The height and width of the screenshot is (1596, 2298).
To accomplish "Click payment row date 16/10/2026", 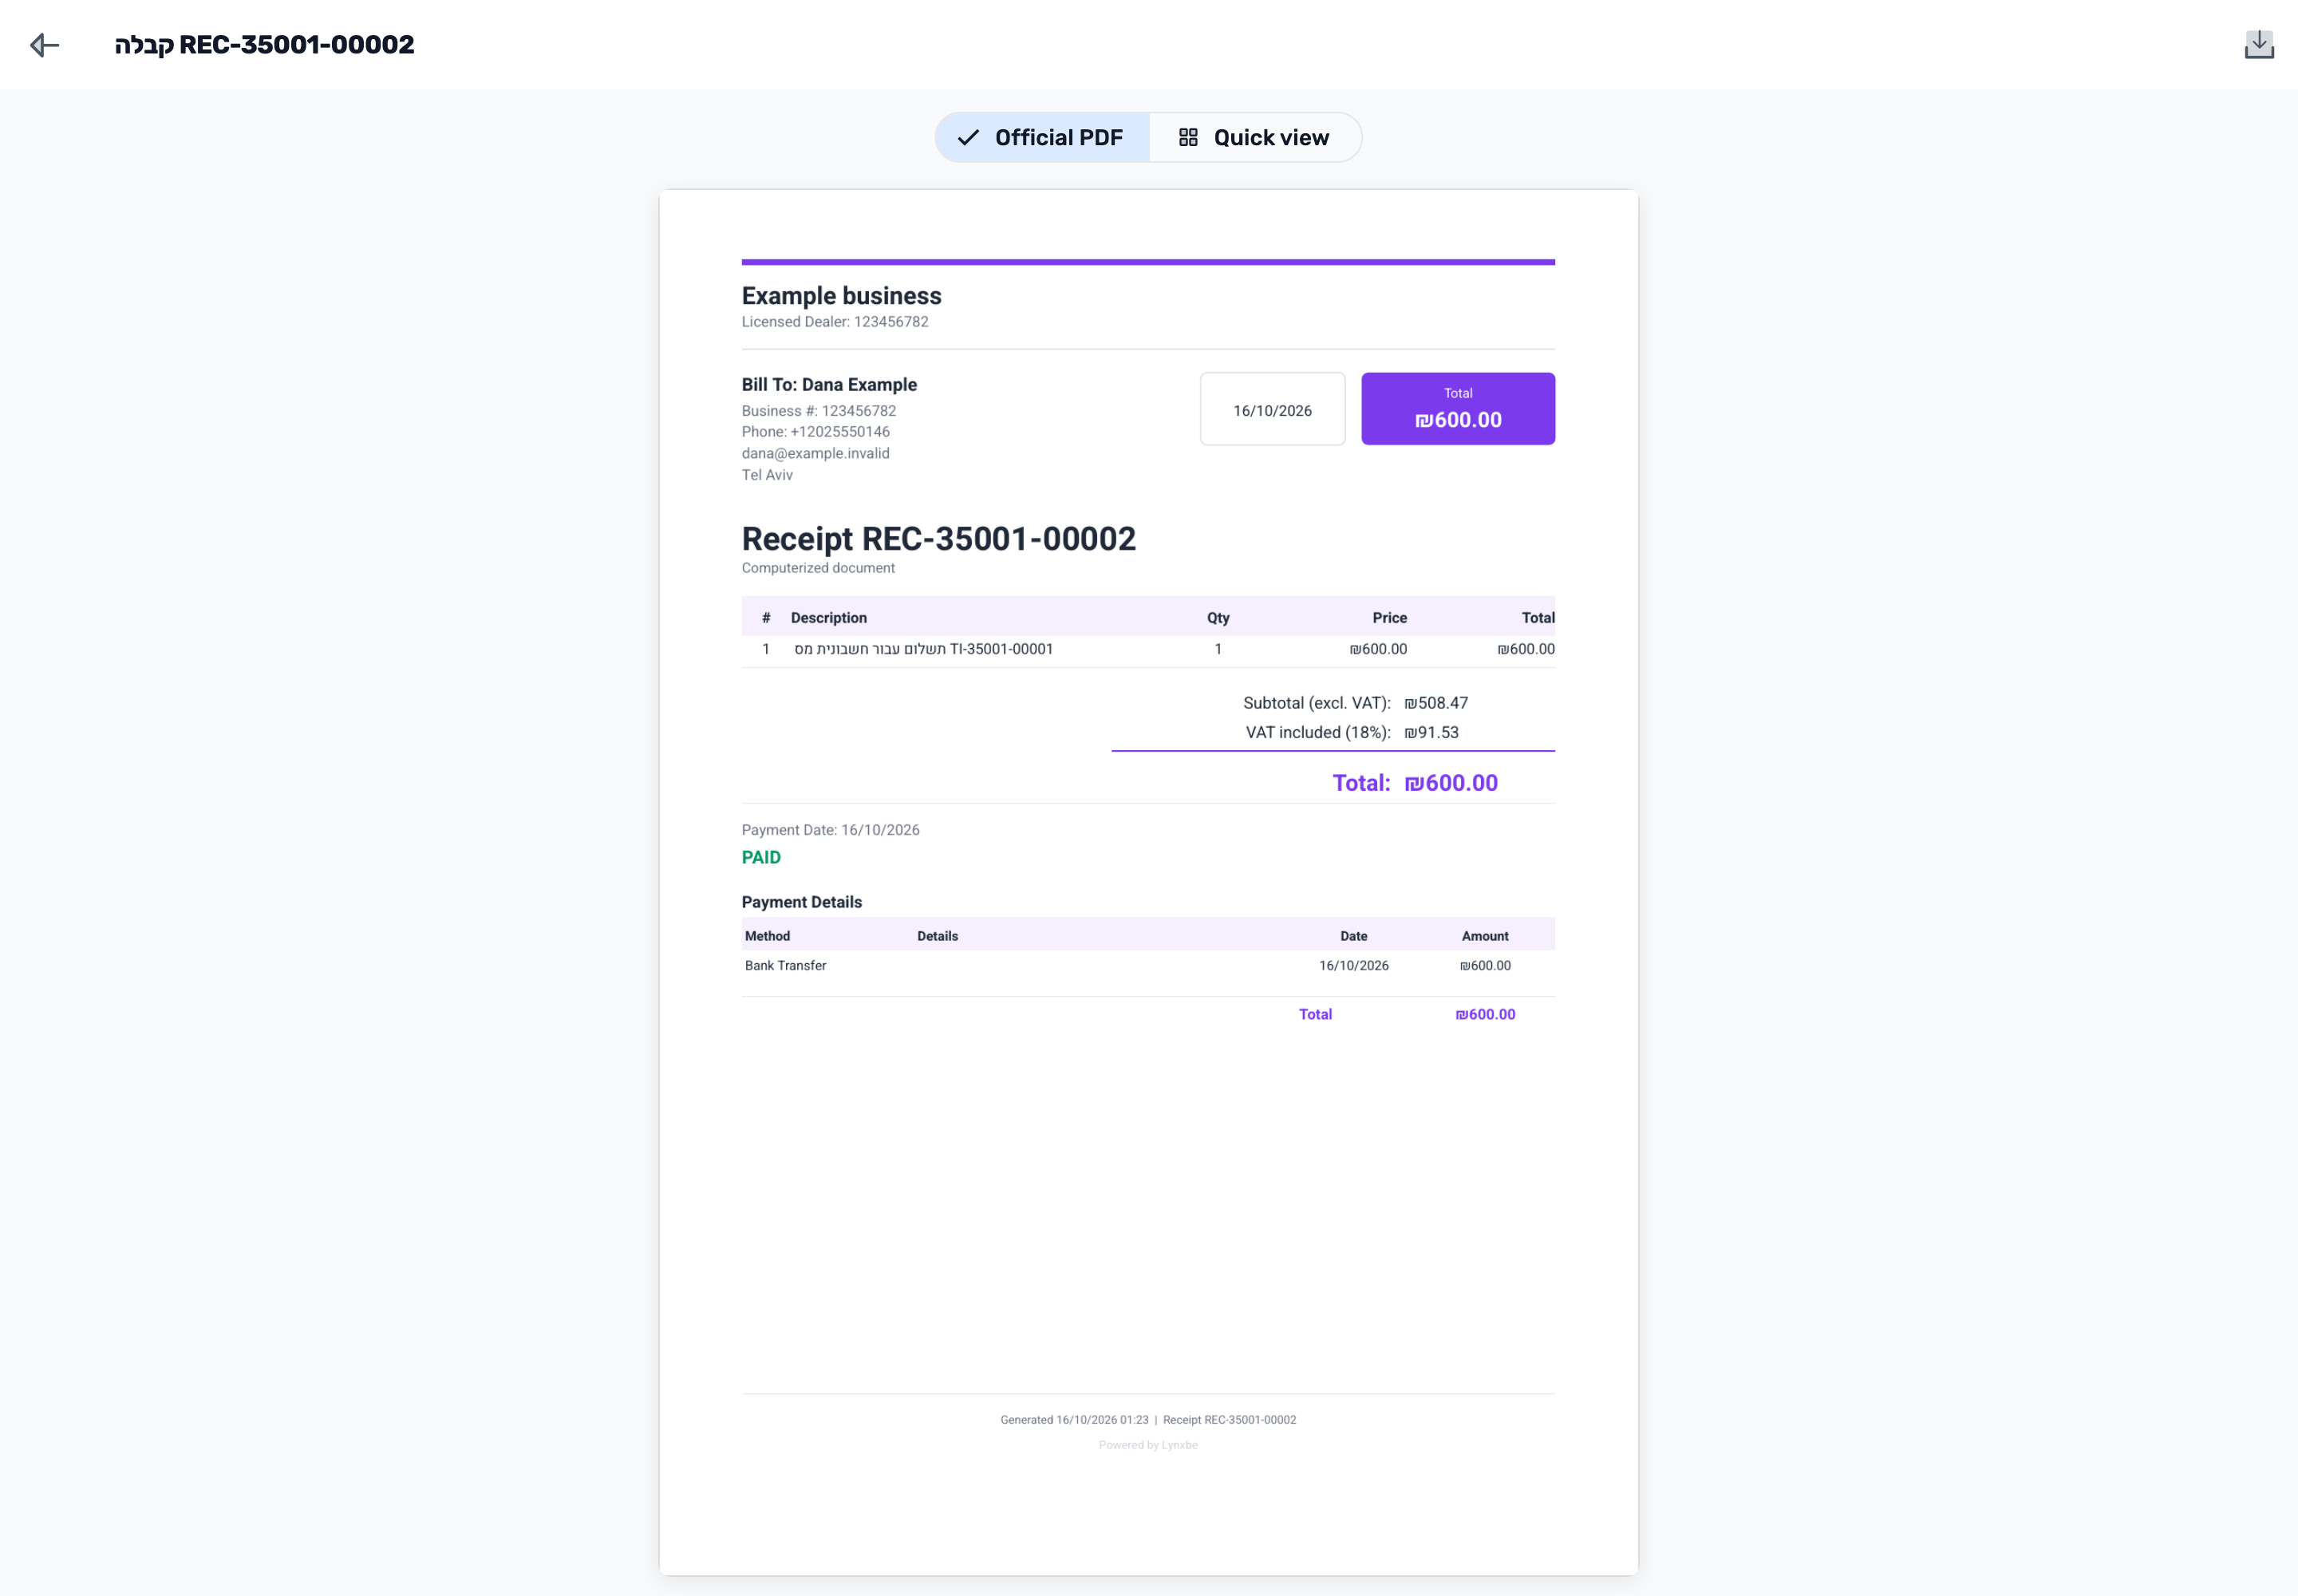I will [1353, 966].
